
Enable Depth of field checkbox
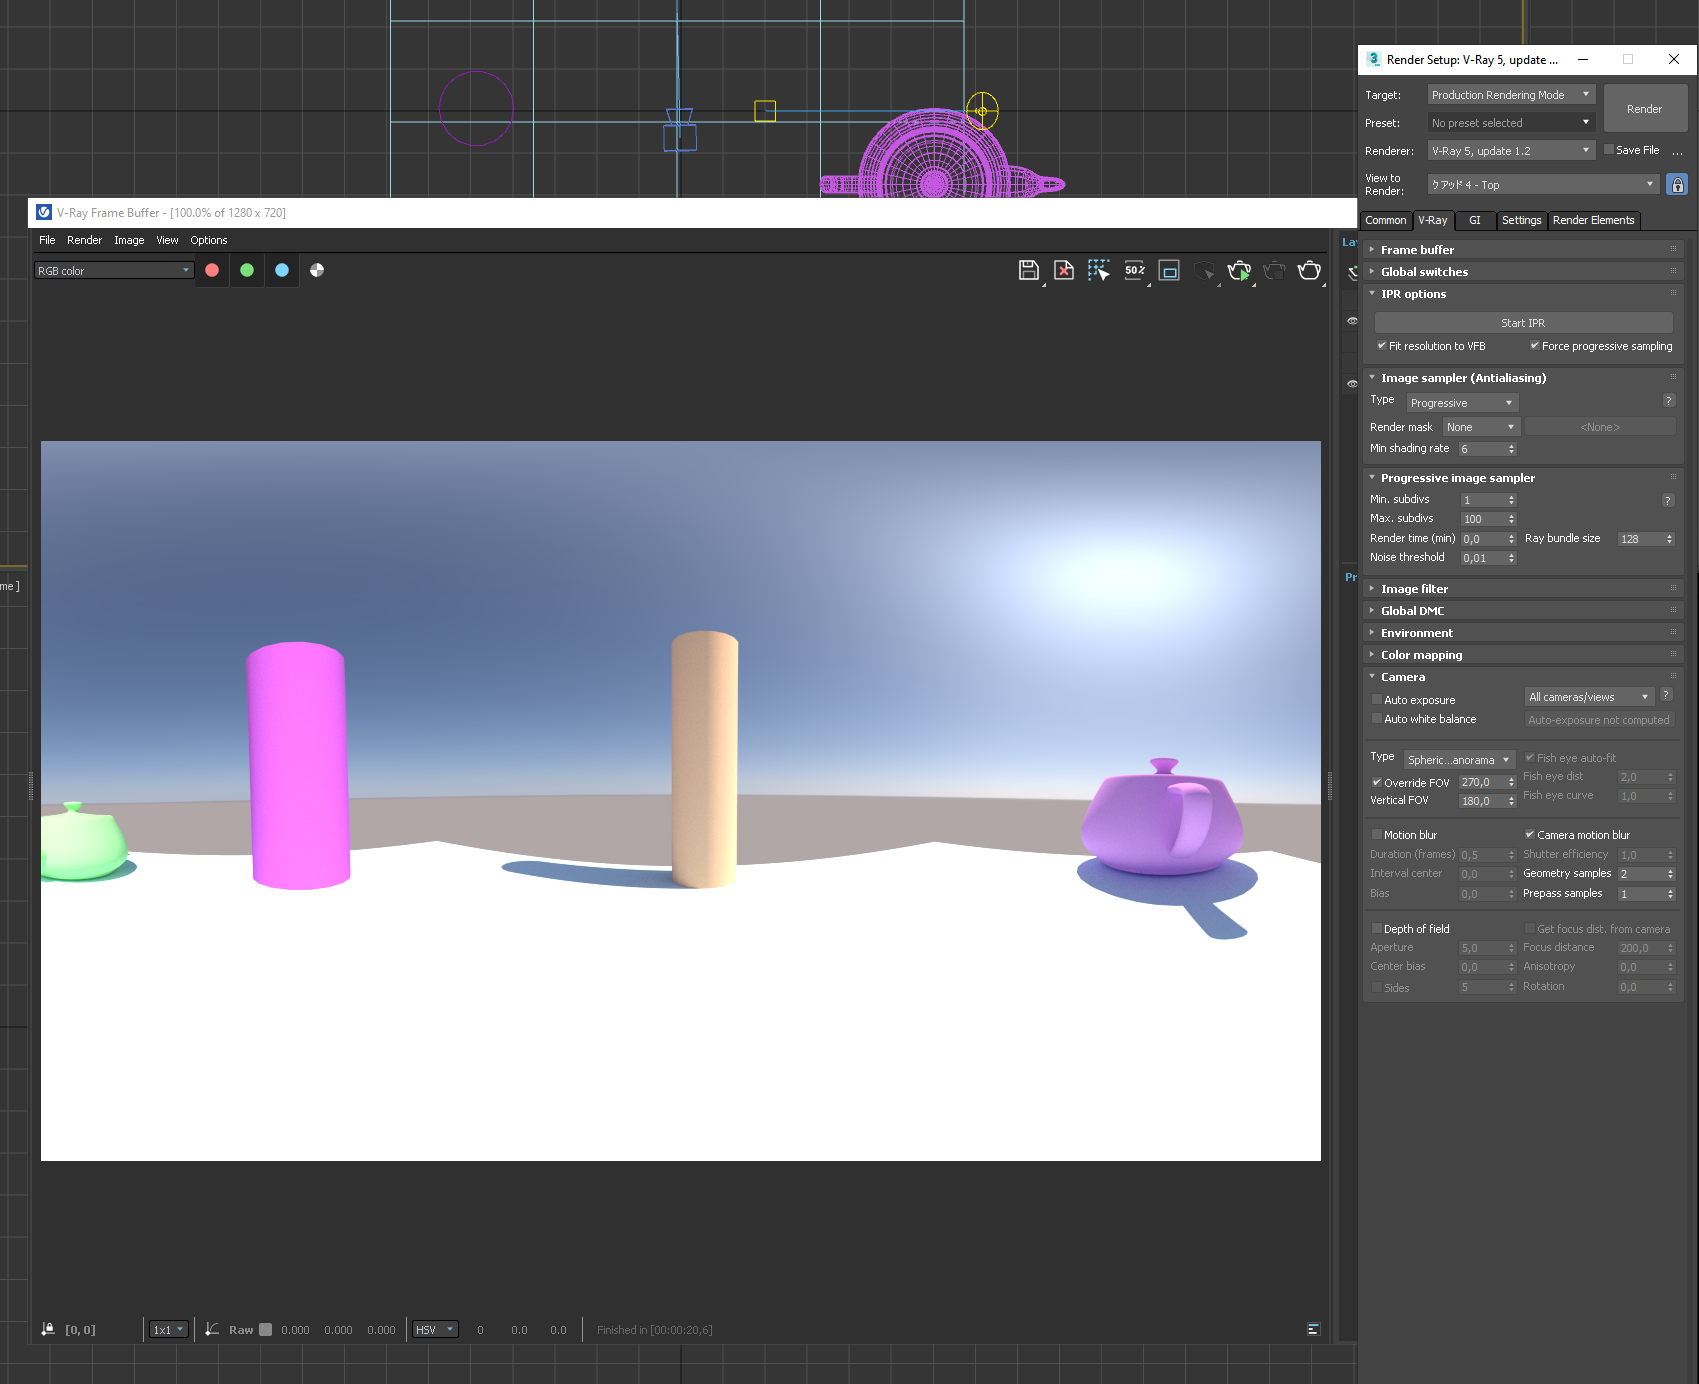pyautogui.click(x=1376, y=928)
